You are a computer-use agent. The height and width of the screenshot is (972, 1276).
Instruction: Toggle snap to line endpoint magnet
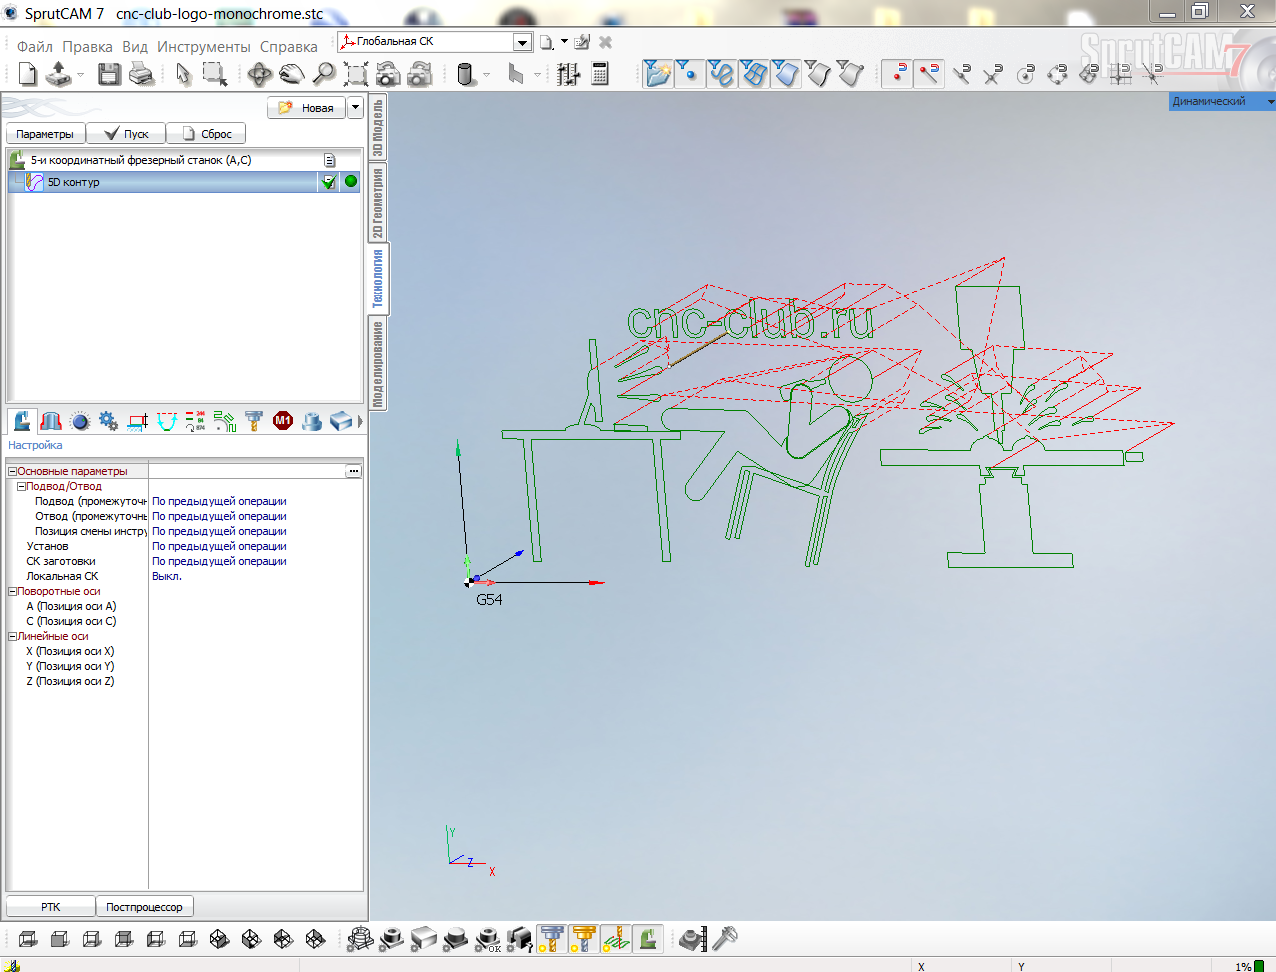click(x=929, y=74)
